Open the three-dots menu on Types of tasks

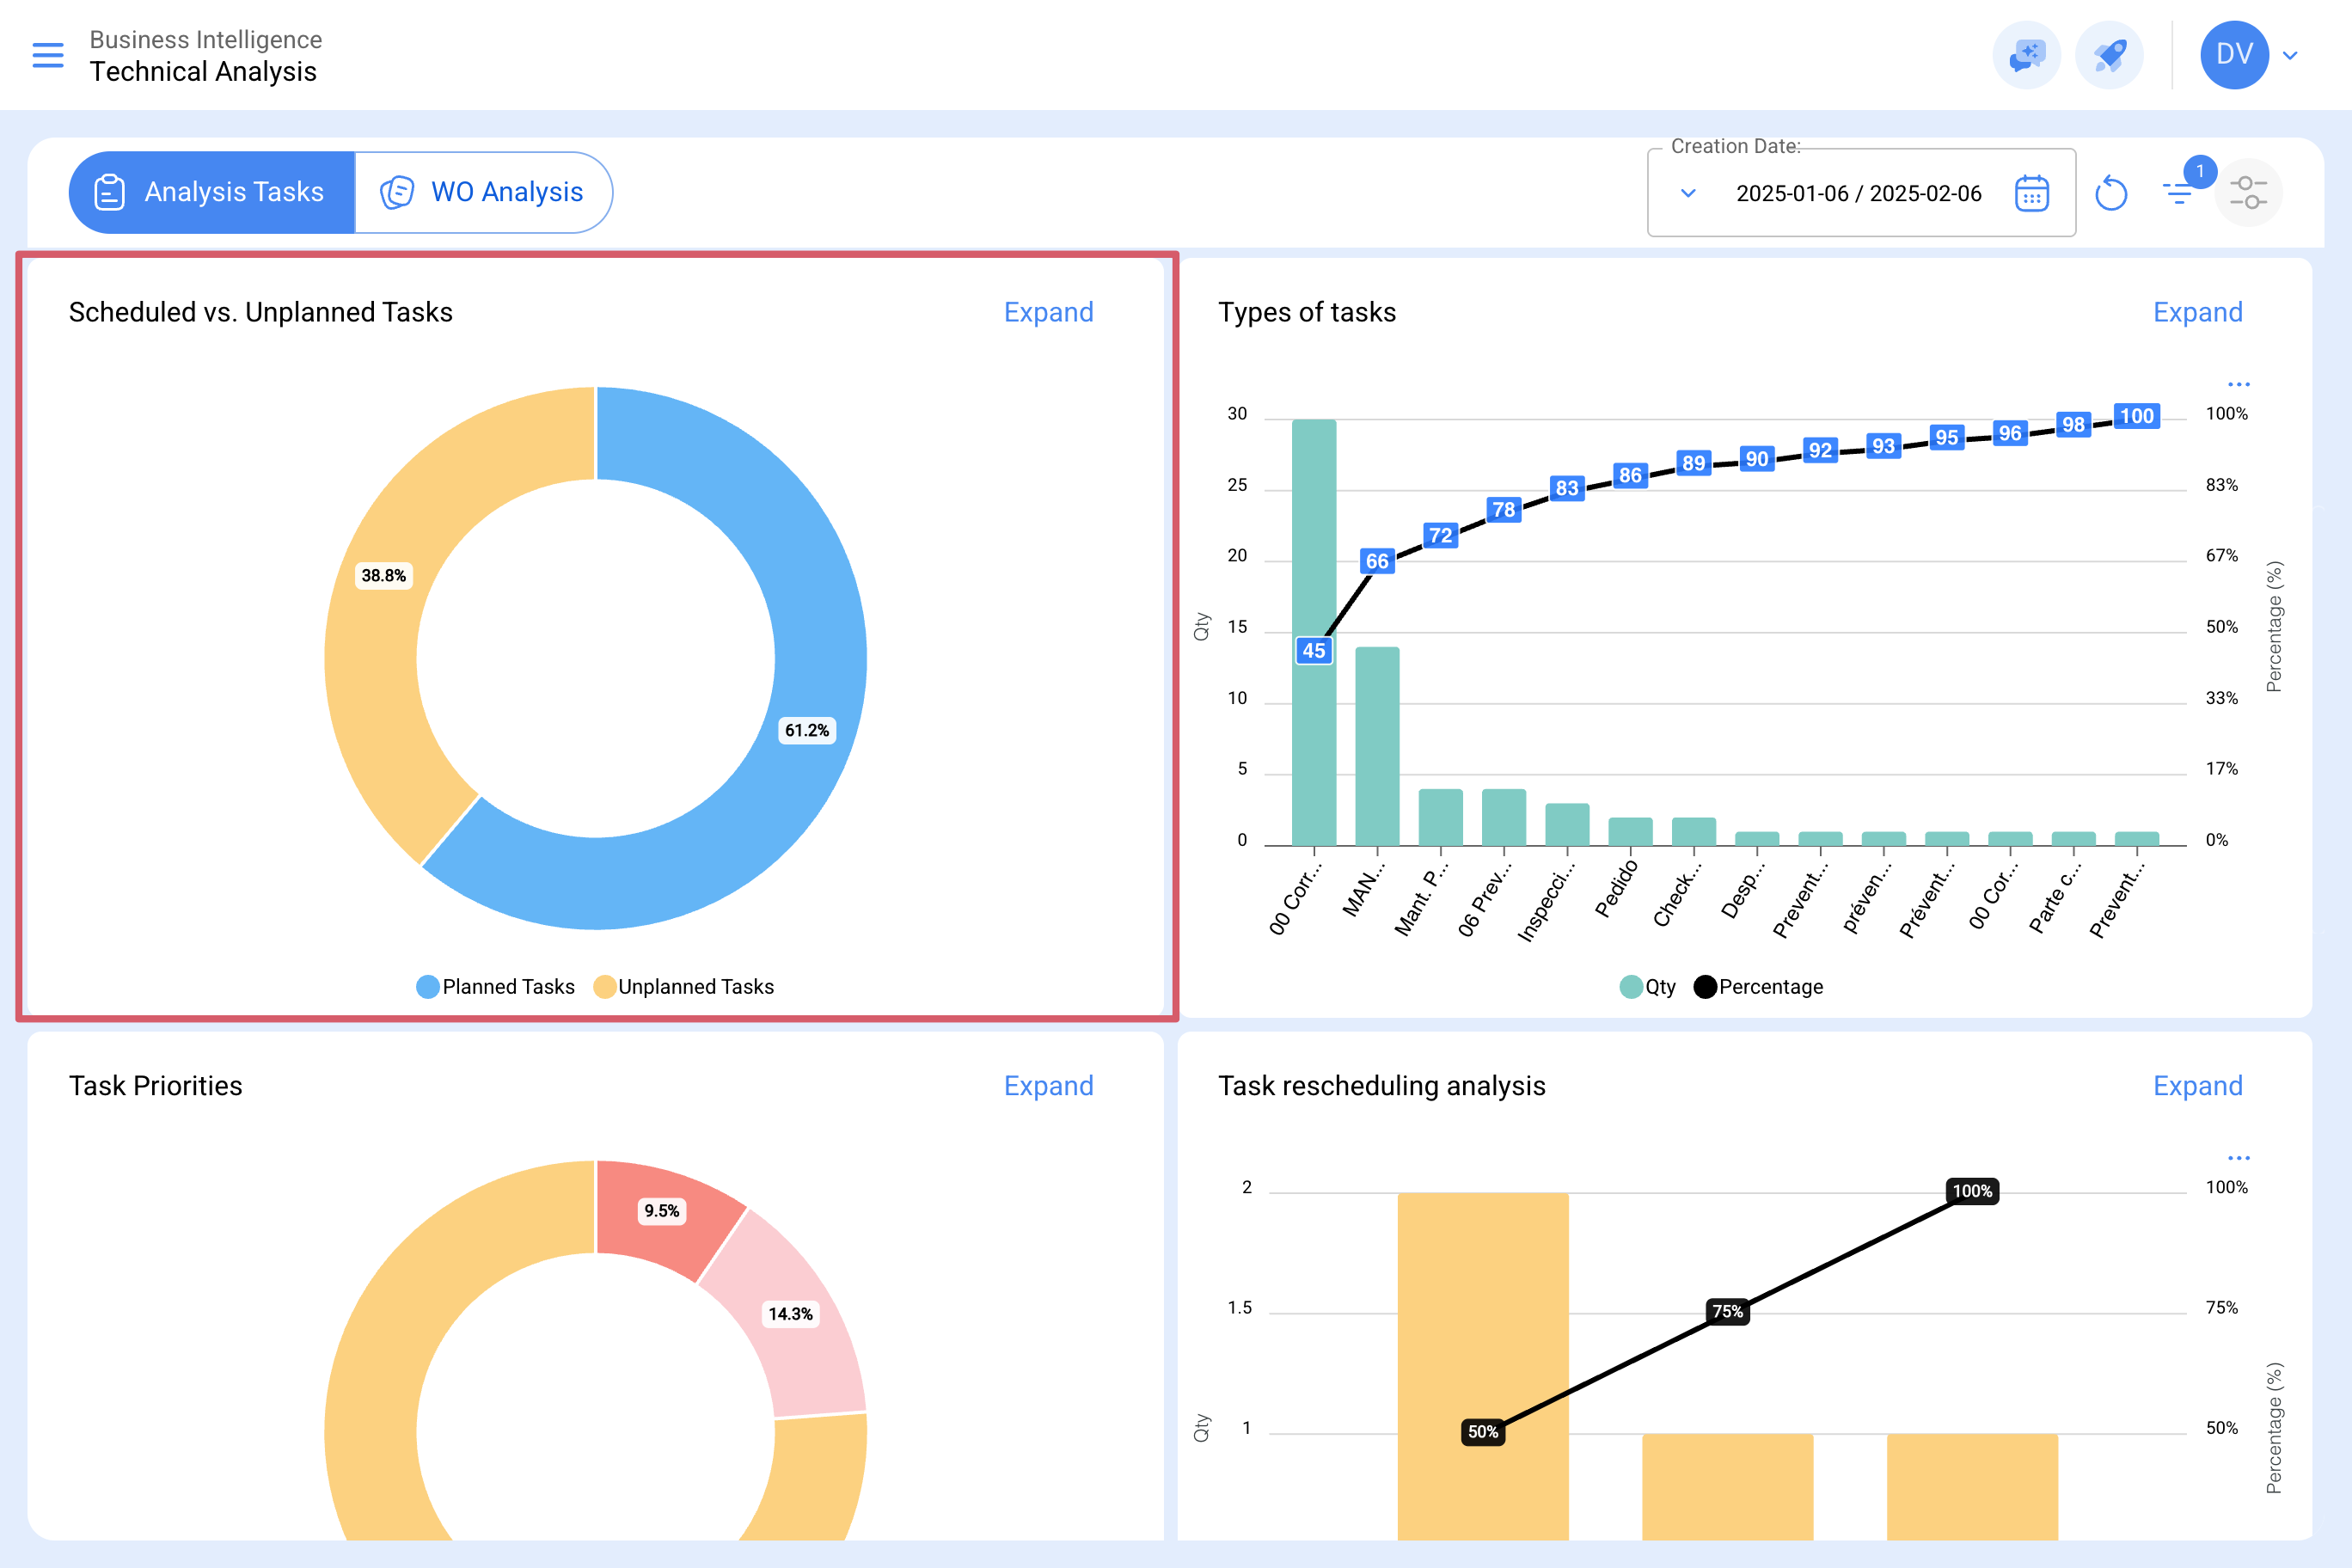[x=2238, y=384]
